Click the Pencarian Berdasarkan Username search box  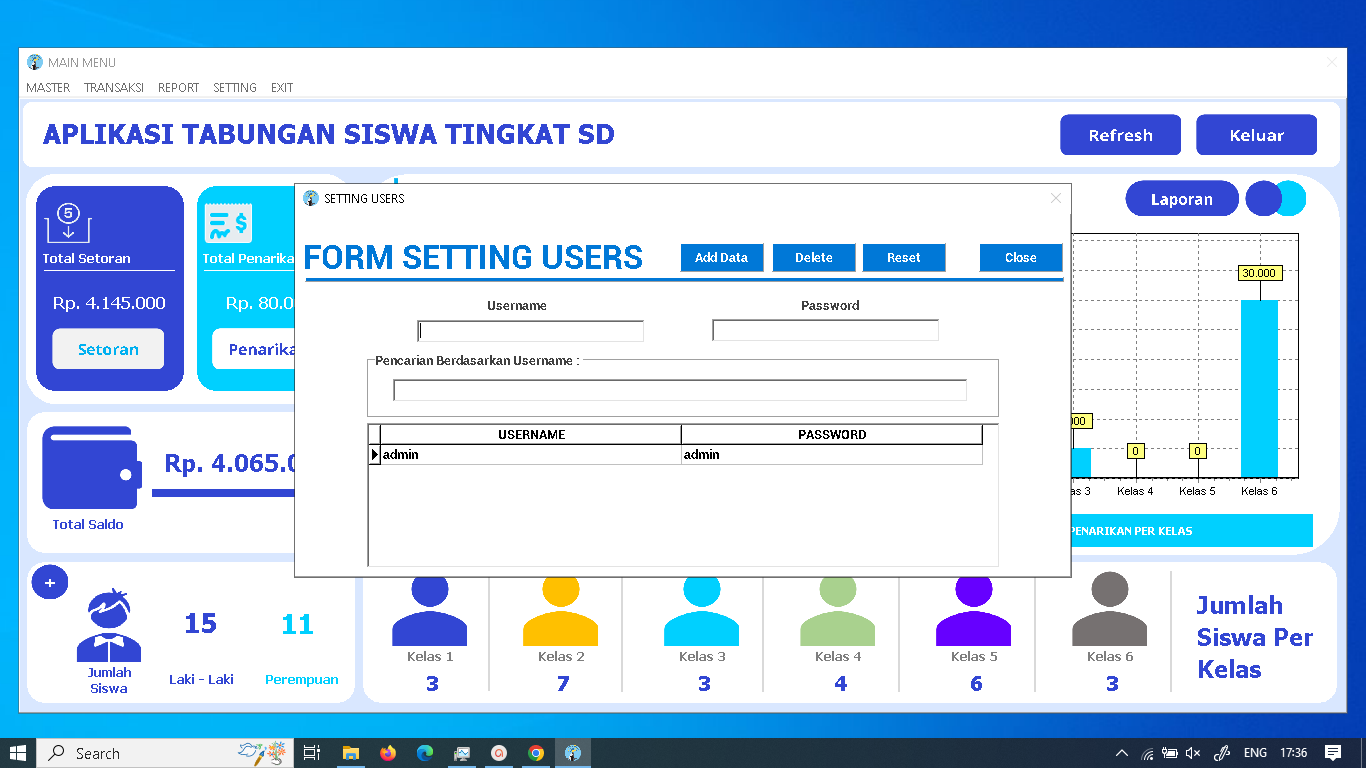click(680, 390)
